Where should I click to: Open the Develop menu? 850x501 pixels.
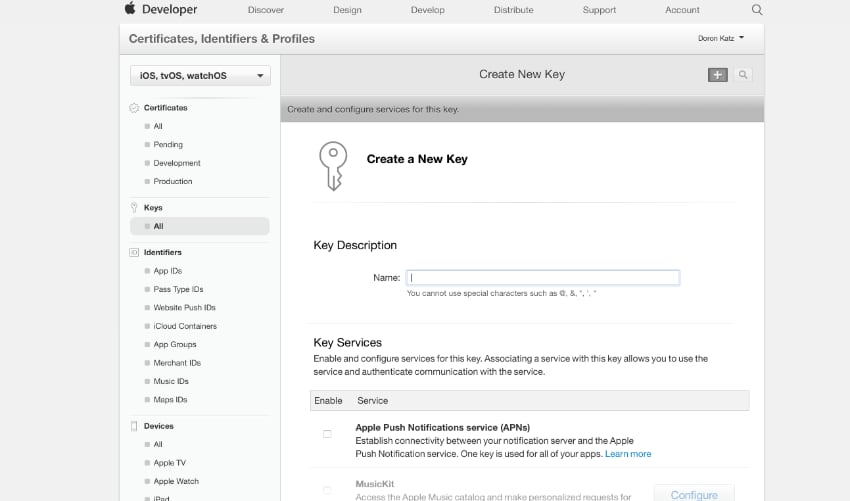point(427,10)
